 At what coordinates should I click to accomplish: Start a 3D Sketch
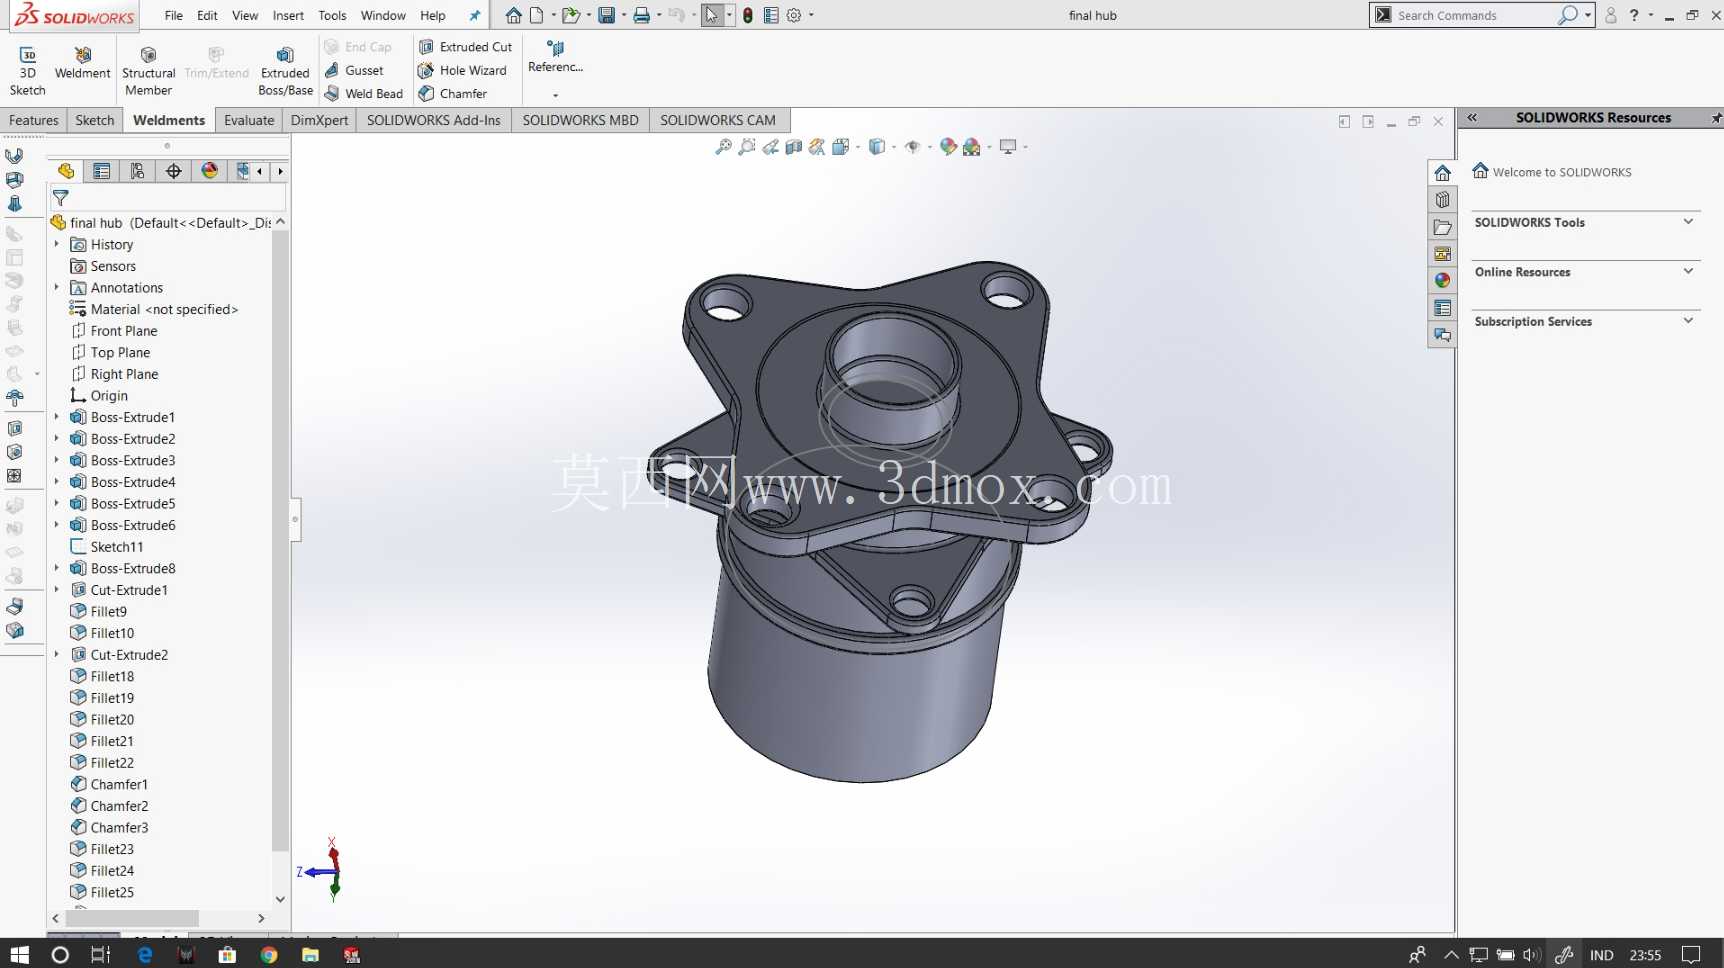pyautogui.click(x=27, y=71)
